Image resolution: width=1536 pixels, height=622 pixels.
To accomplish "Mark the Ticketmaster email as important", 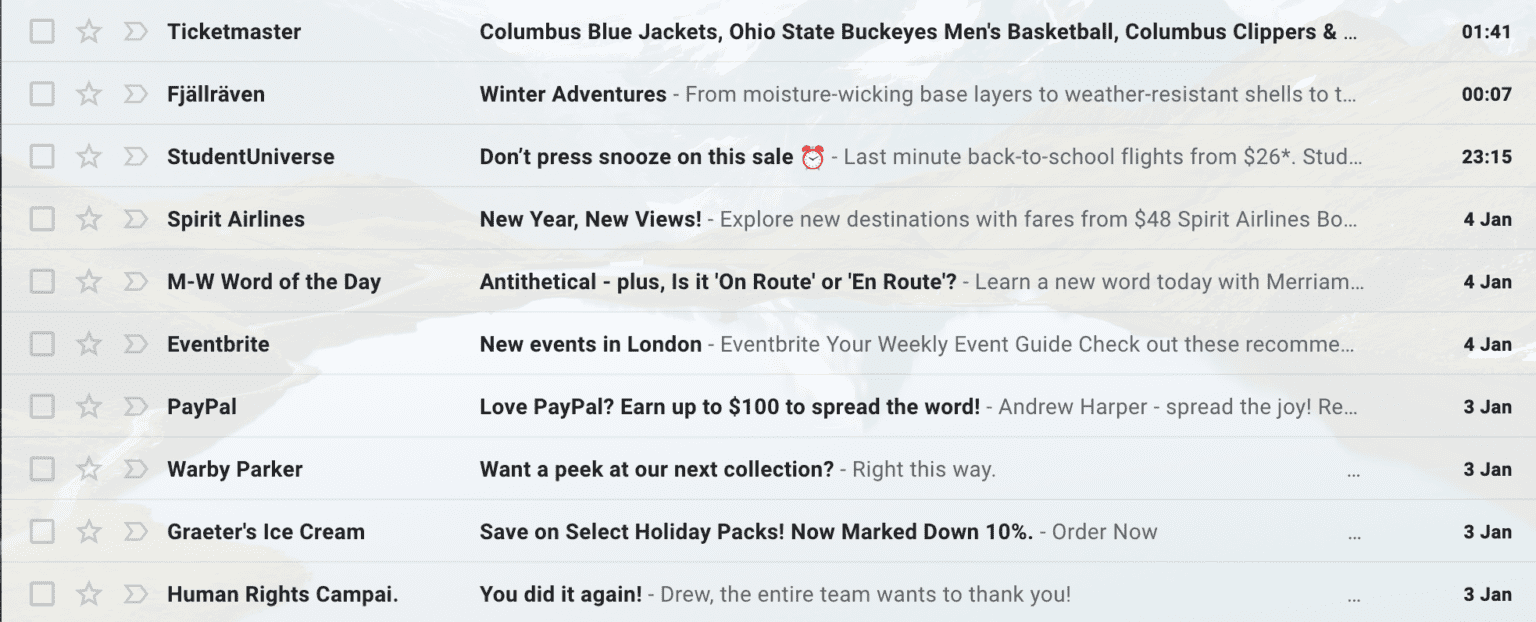I will point(136,31).
